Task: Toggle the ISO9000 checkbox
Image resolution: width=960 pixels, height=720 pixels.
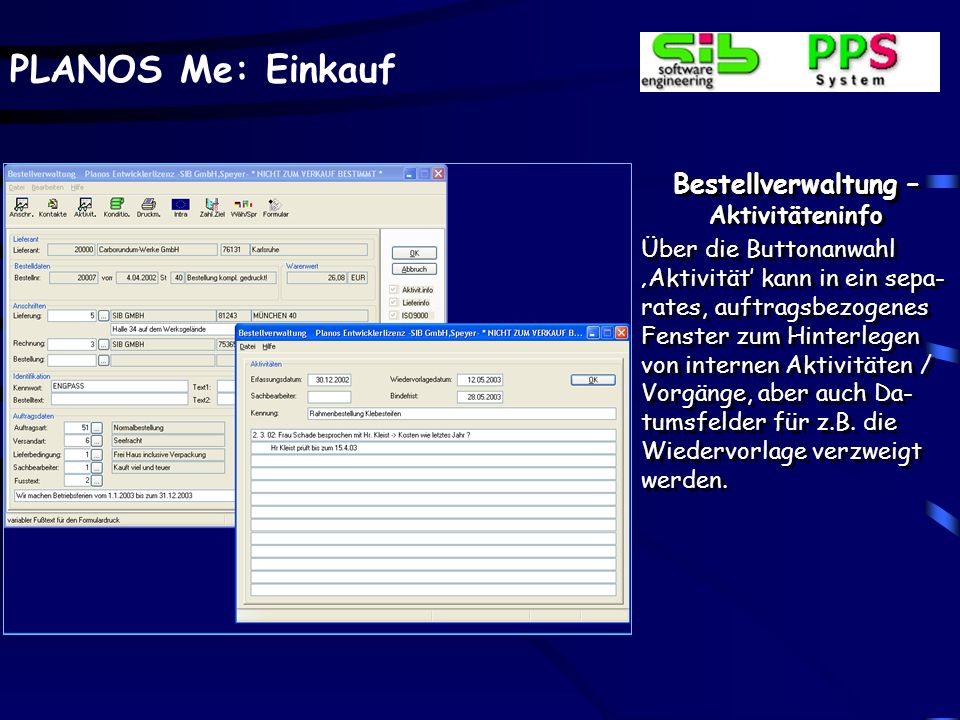Action: (x=394, y=315)
